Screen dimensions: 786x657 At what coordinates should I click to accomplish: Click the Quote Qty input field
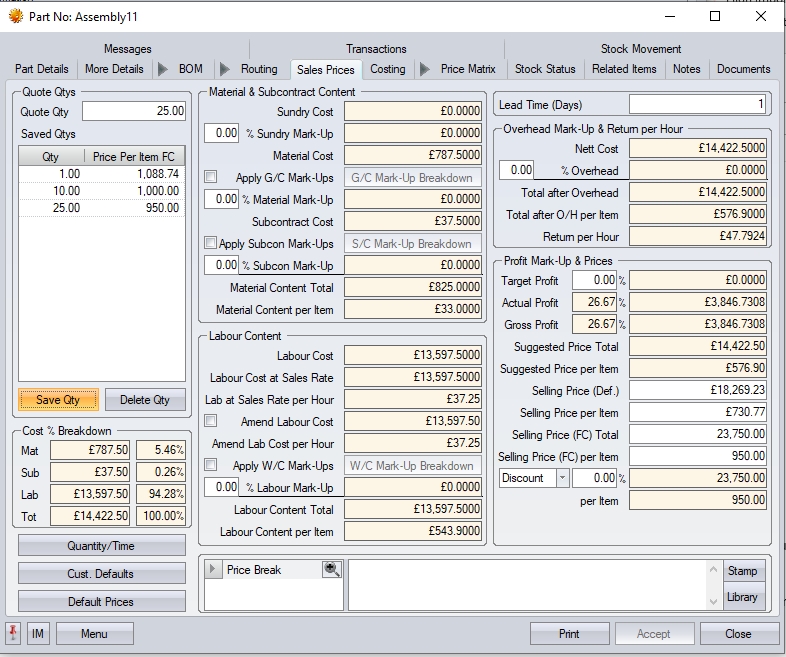pyautogui.click(x=133, y=112)
